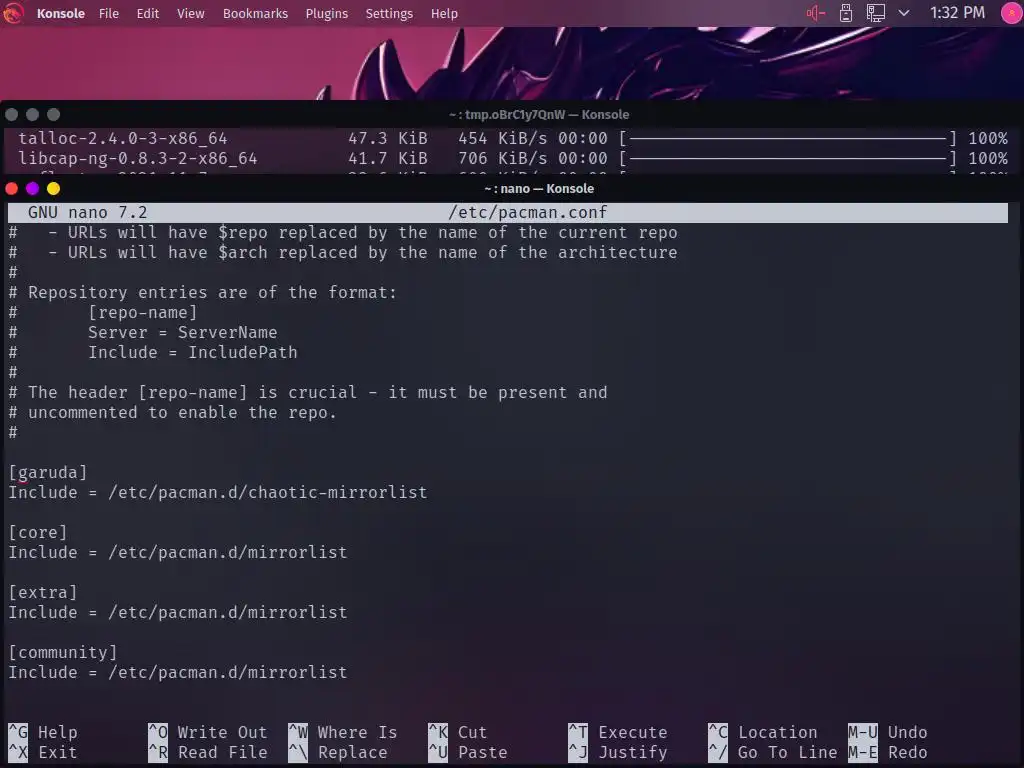Place cursor on the [garuda] section header
Viewport: 1024px width, 768px height.
pos(48,472)
